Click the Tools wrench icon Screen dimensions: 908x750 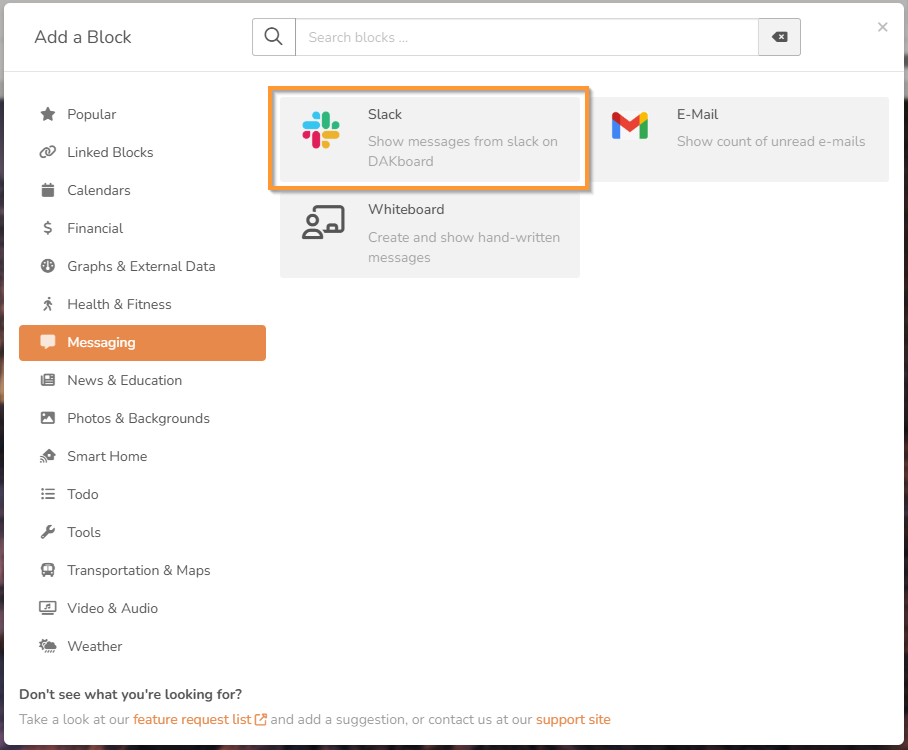(48, 532)
